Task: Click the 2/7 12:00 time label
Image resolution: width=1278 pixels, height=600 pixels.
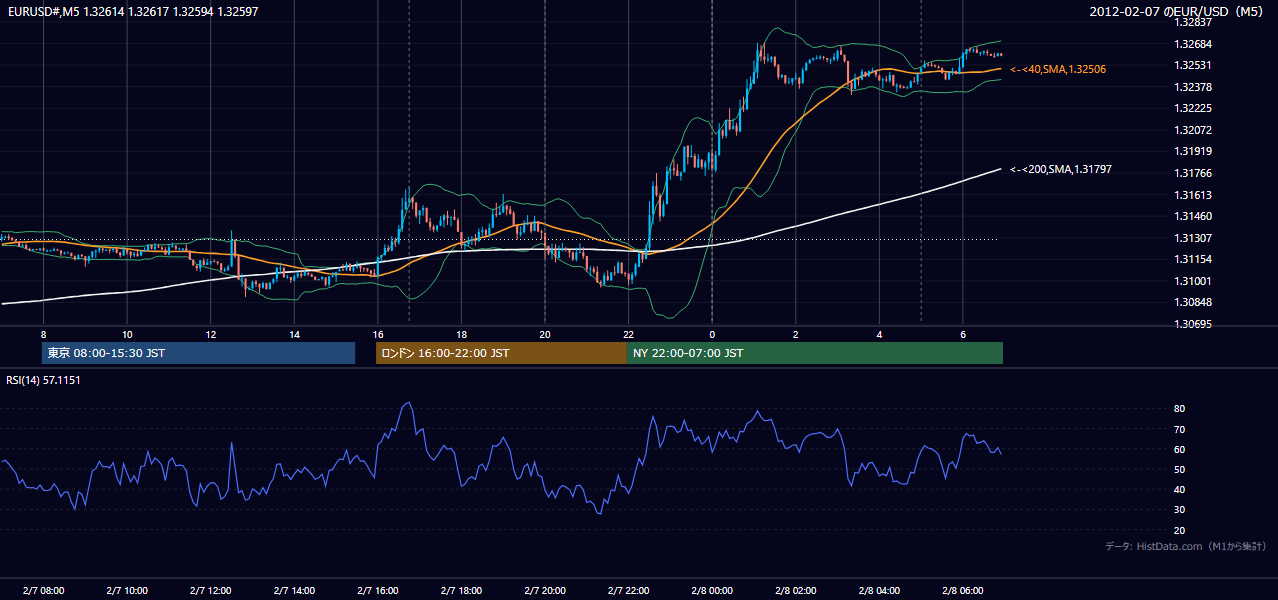Action: click(x=210, y=591)
